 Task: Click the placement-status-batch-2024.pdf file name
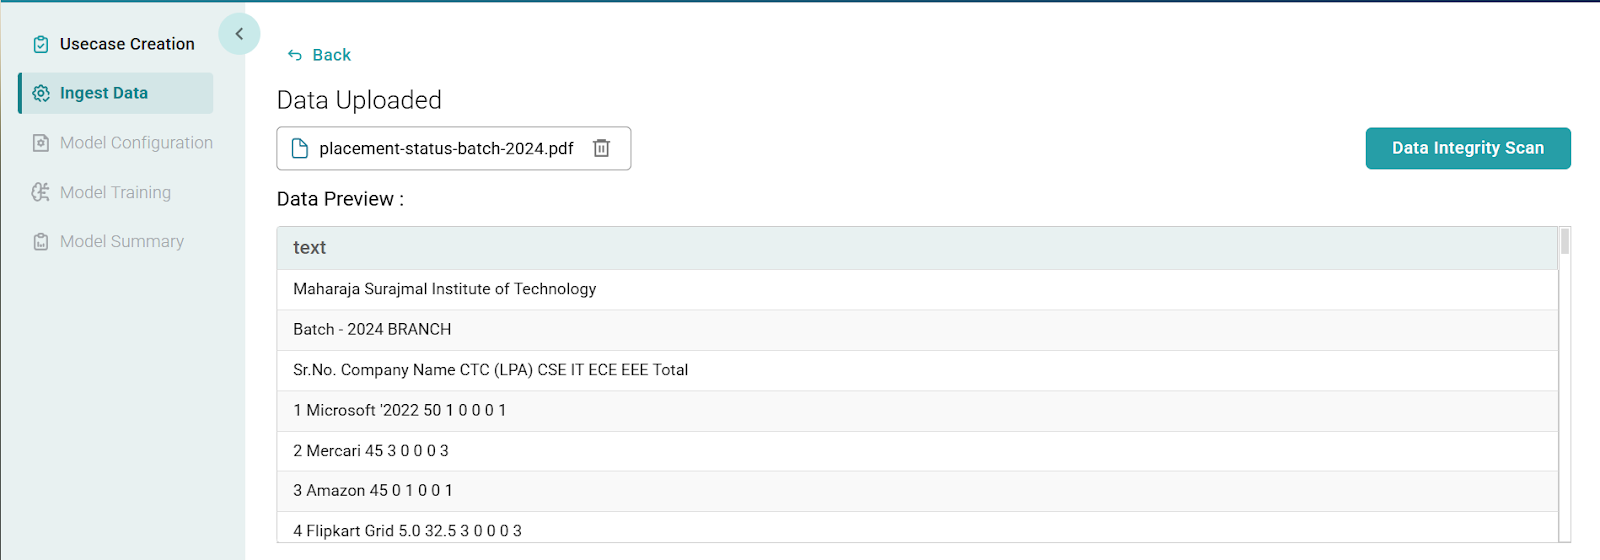pyautogui.click(x=446, y=148)
